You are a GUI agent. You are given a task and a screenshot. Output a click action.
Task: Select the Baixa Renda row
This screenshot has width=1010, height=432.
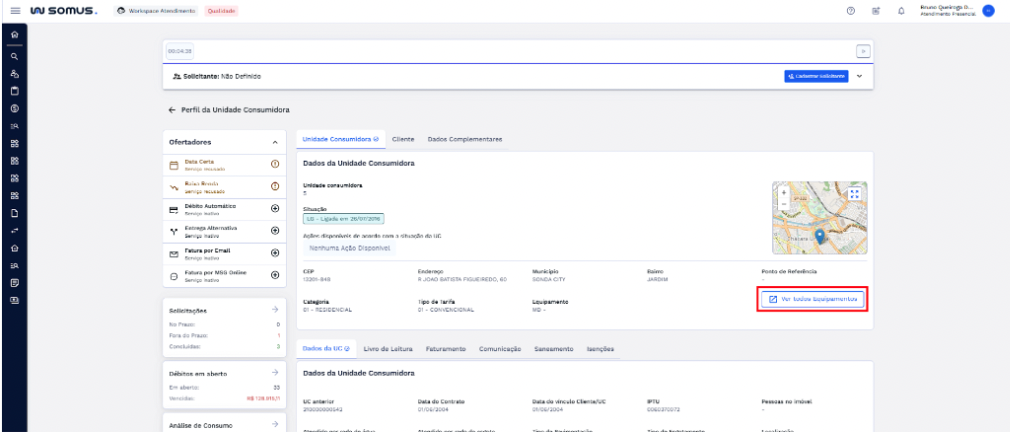pos(224,187)
